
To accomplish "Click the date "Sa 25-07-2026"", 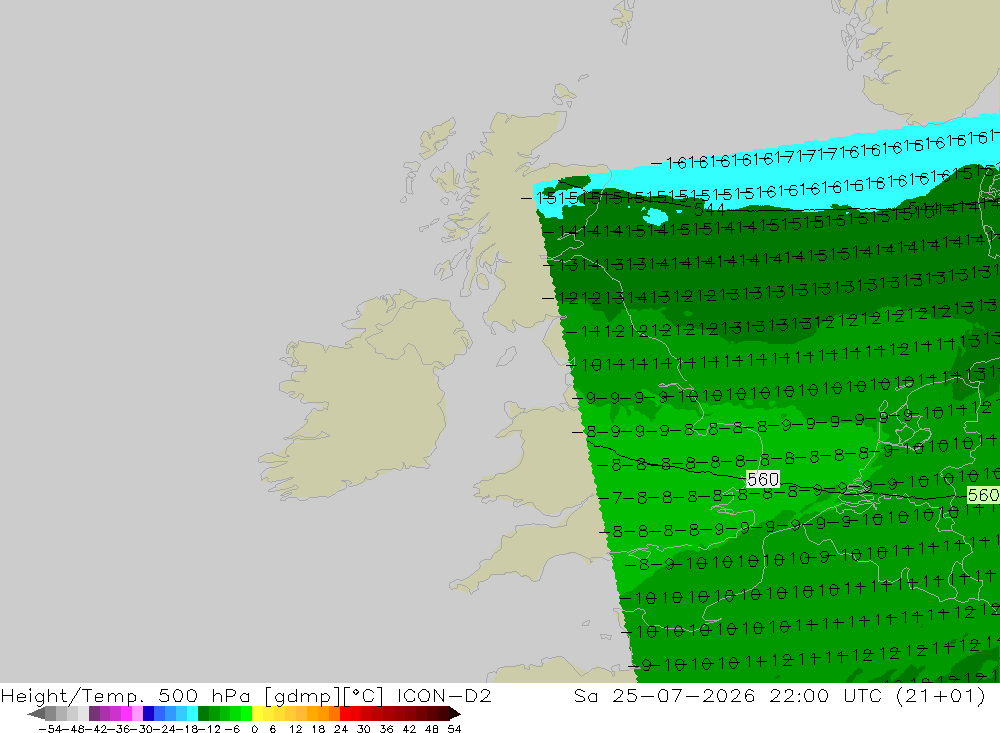I will tap(664, 695).
